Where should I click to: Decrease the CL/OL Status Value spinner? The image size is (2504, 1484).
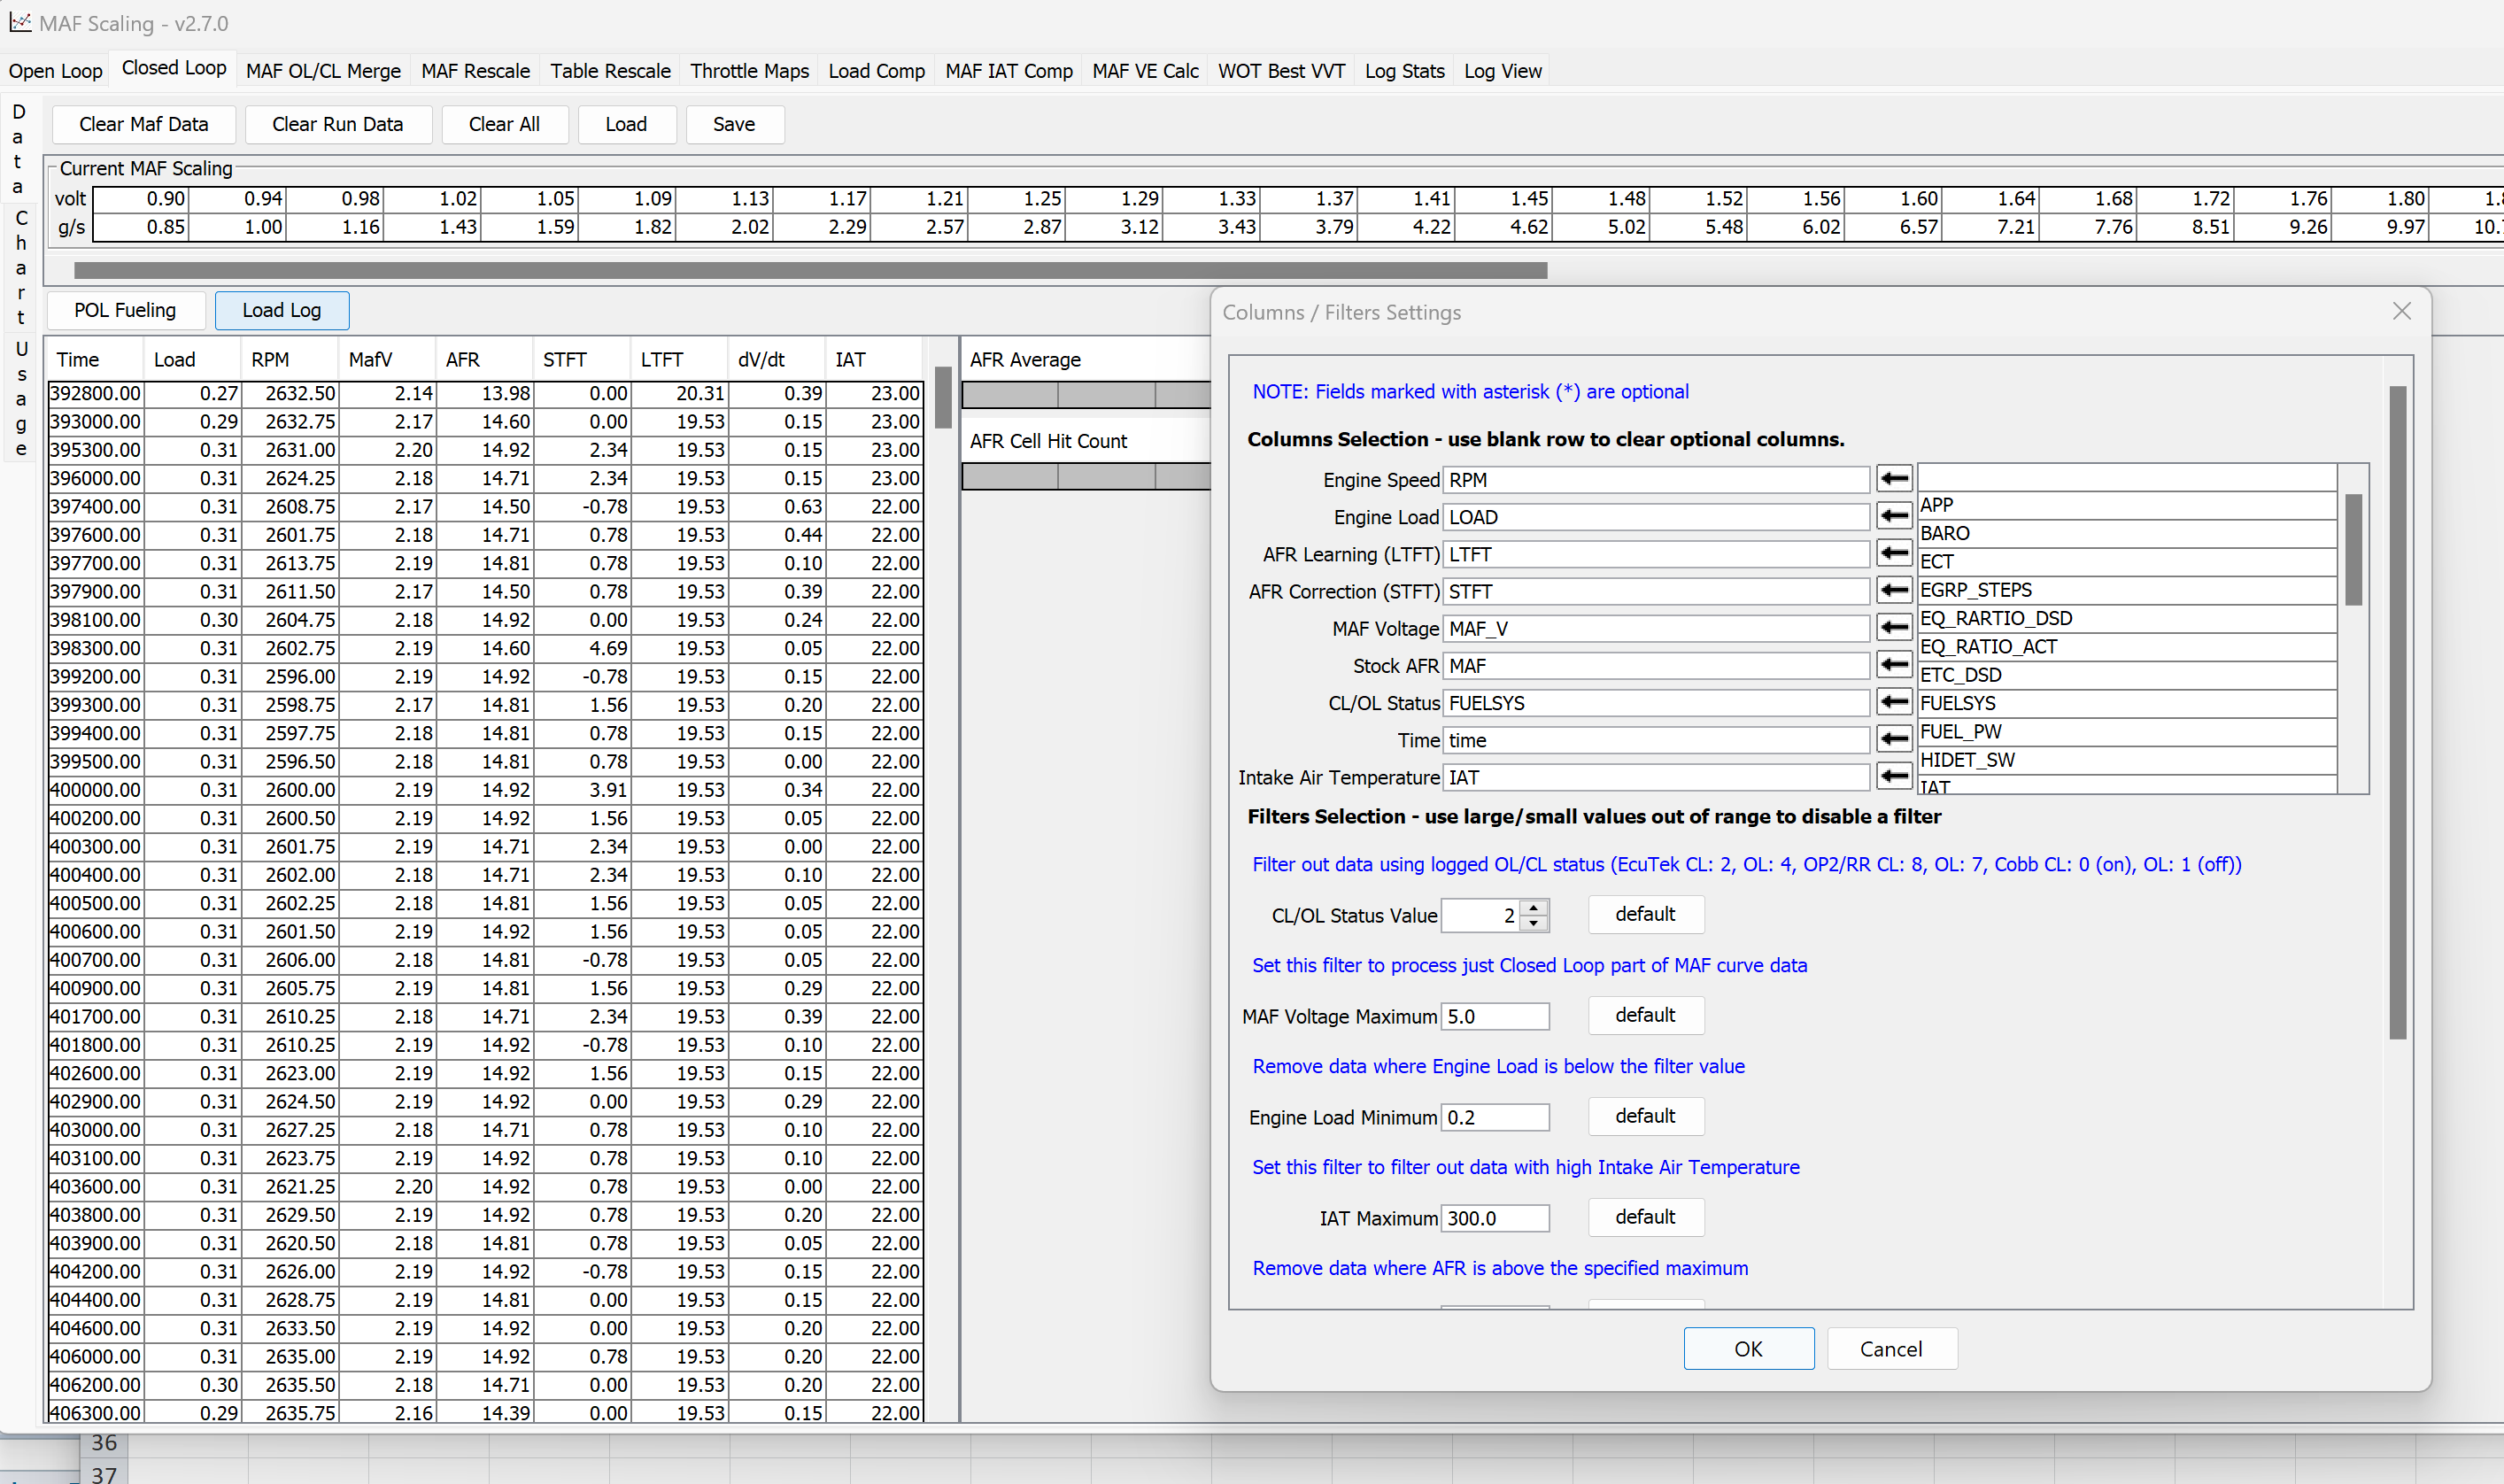point(1534,923)
